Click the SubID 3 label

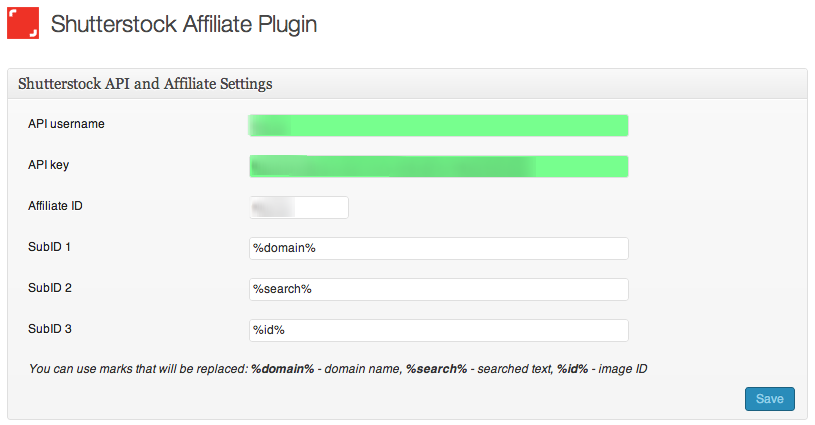[x=50, y=329]
